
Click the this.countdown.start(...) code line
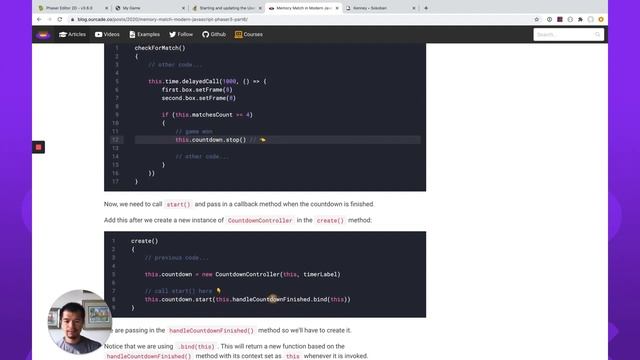[248, 299]
